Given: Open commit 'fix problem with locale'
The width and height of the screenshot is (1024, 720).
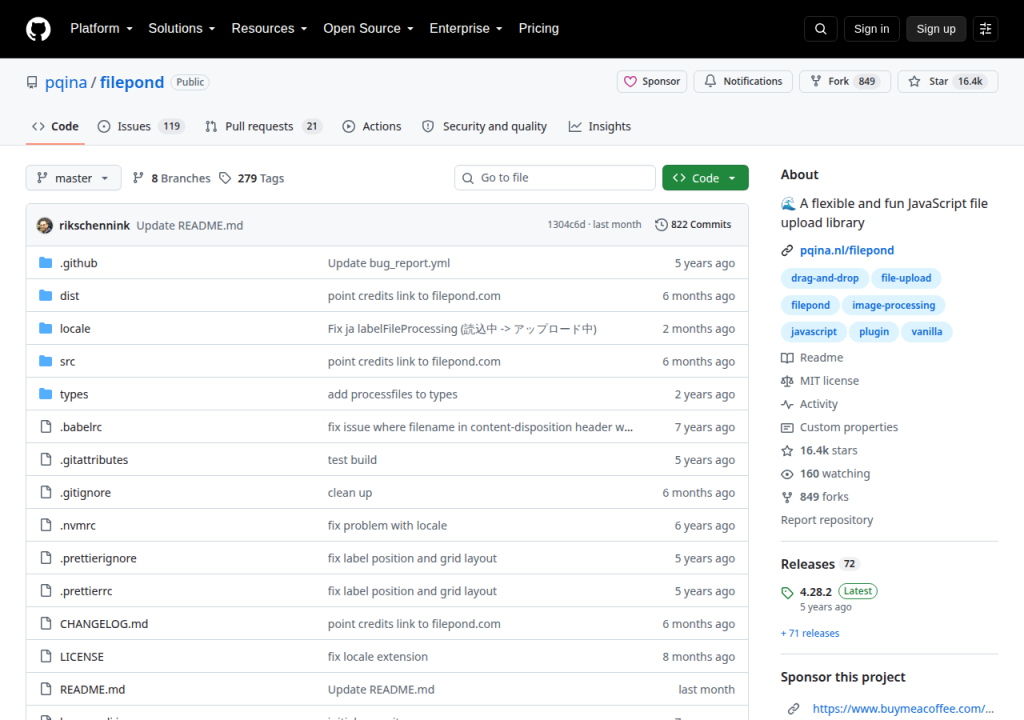Looking at the screenshot, I should point(387,525).
